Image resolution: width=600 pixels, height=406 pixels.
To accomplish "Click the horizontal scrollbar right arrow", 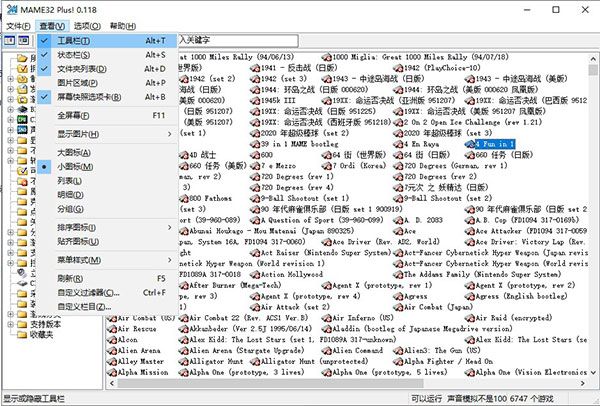I will [x=582, y=383].
